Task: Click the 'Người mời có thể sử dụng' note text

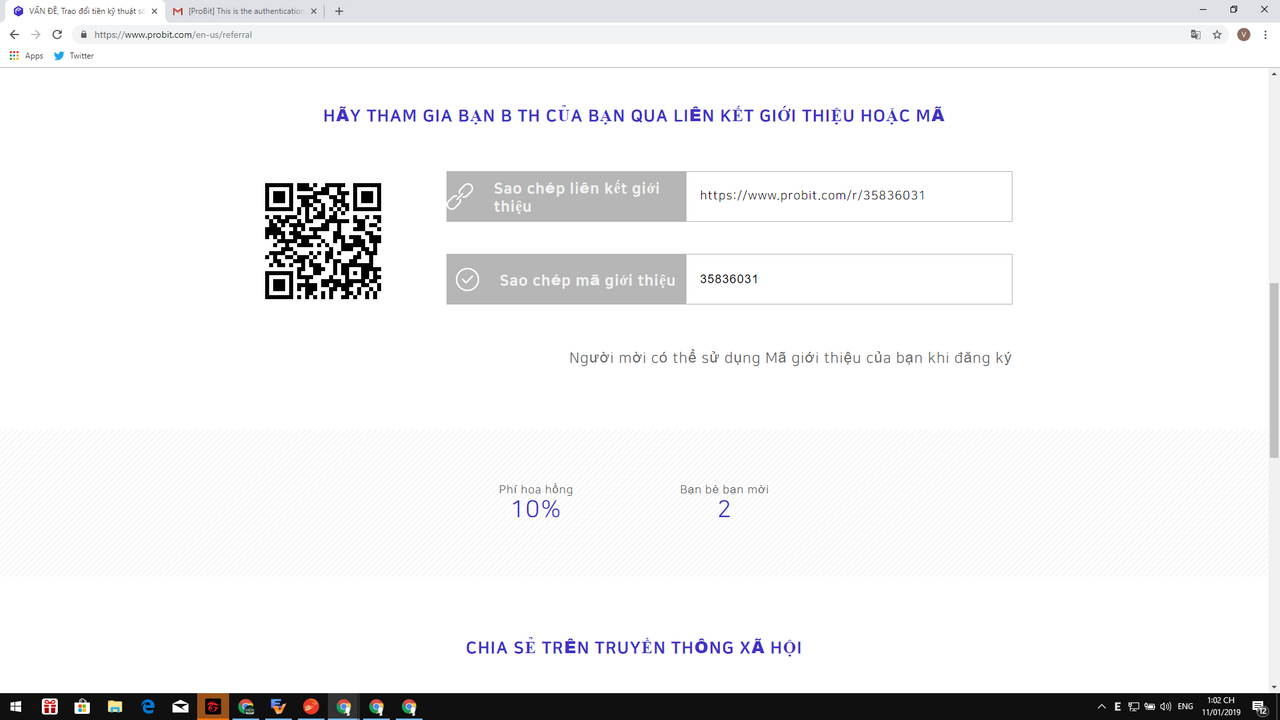Action: pos(790,358)
